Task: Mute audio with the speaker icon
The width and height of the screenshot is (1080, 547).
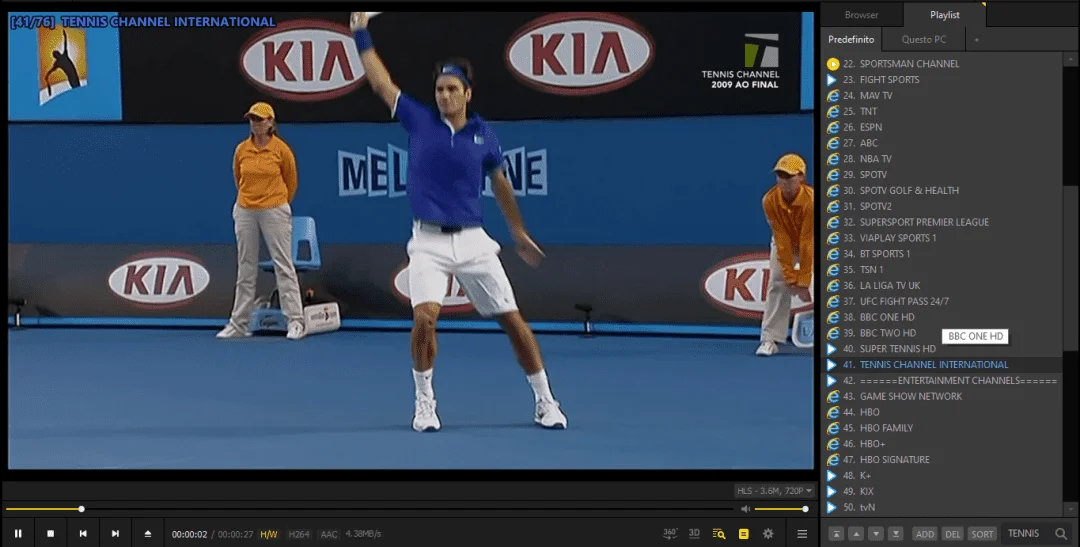Action: 745,509
